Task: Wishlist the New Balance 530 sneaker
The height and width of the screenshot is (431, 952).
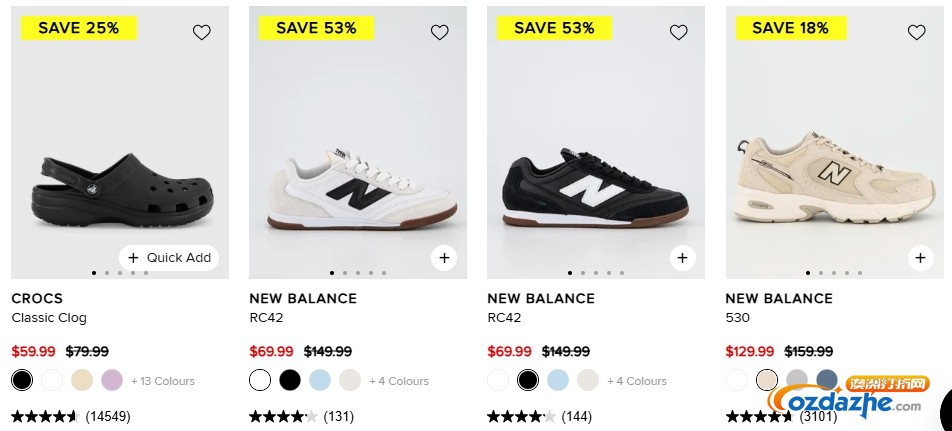Action: click(917, 33)
